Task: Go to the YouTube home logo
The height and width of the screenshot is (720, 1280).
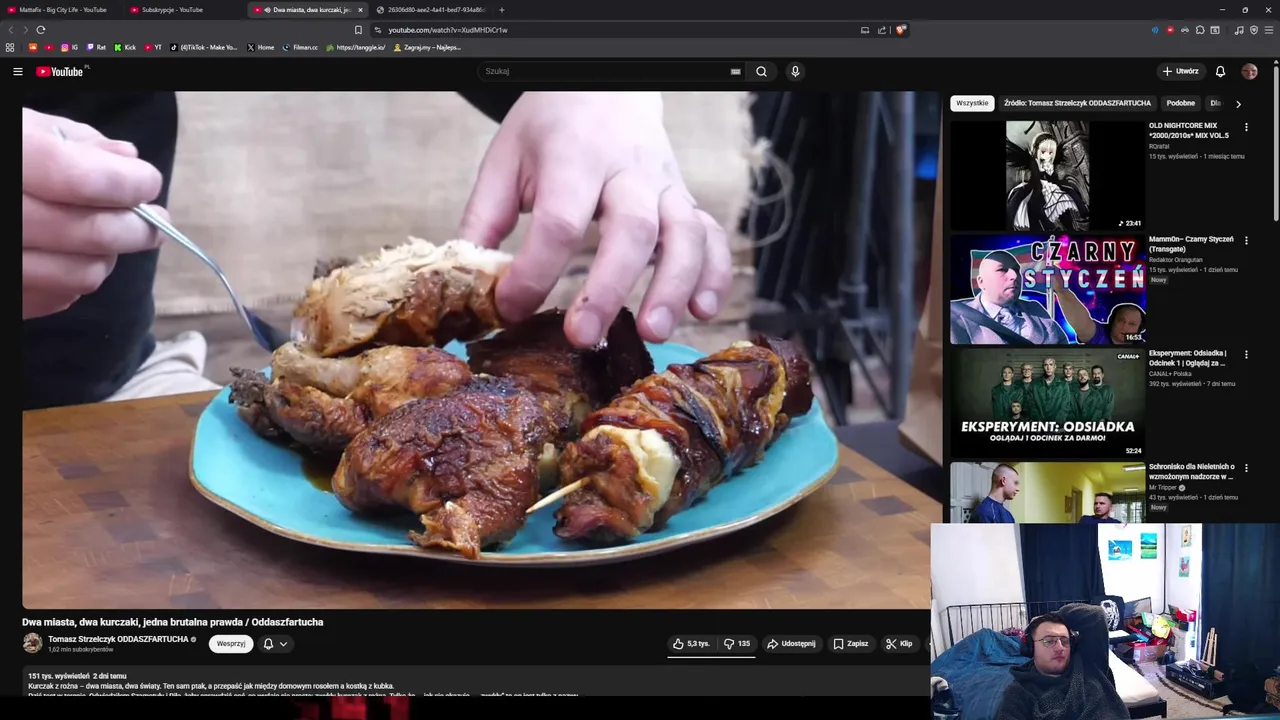Action: (x=60, y=71)
